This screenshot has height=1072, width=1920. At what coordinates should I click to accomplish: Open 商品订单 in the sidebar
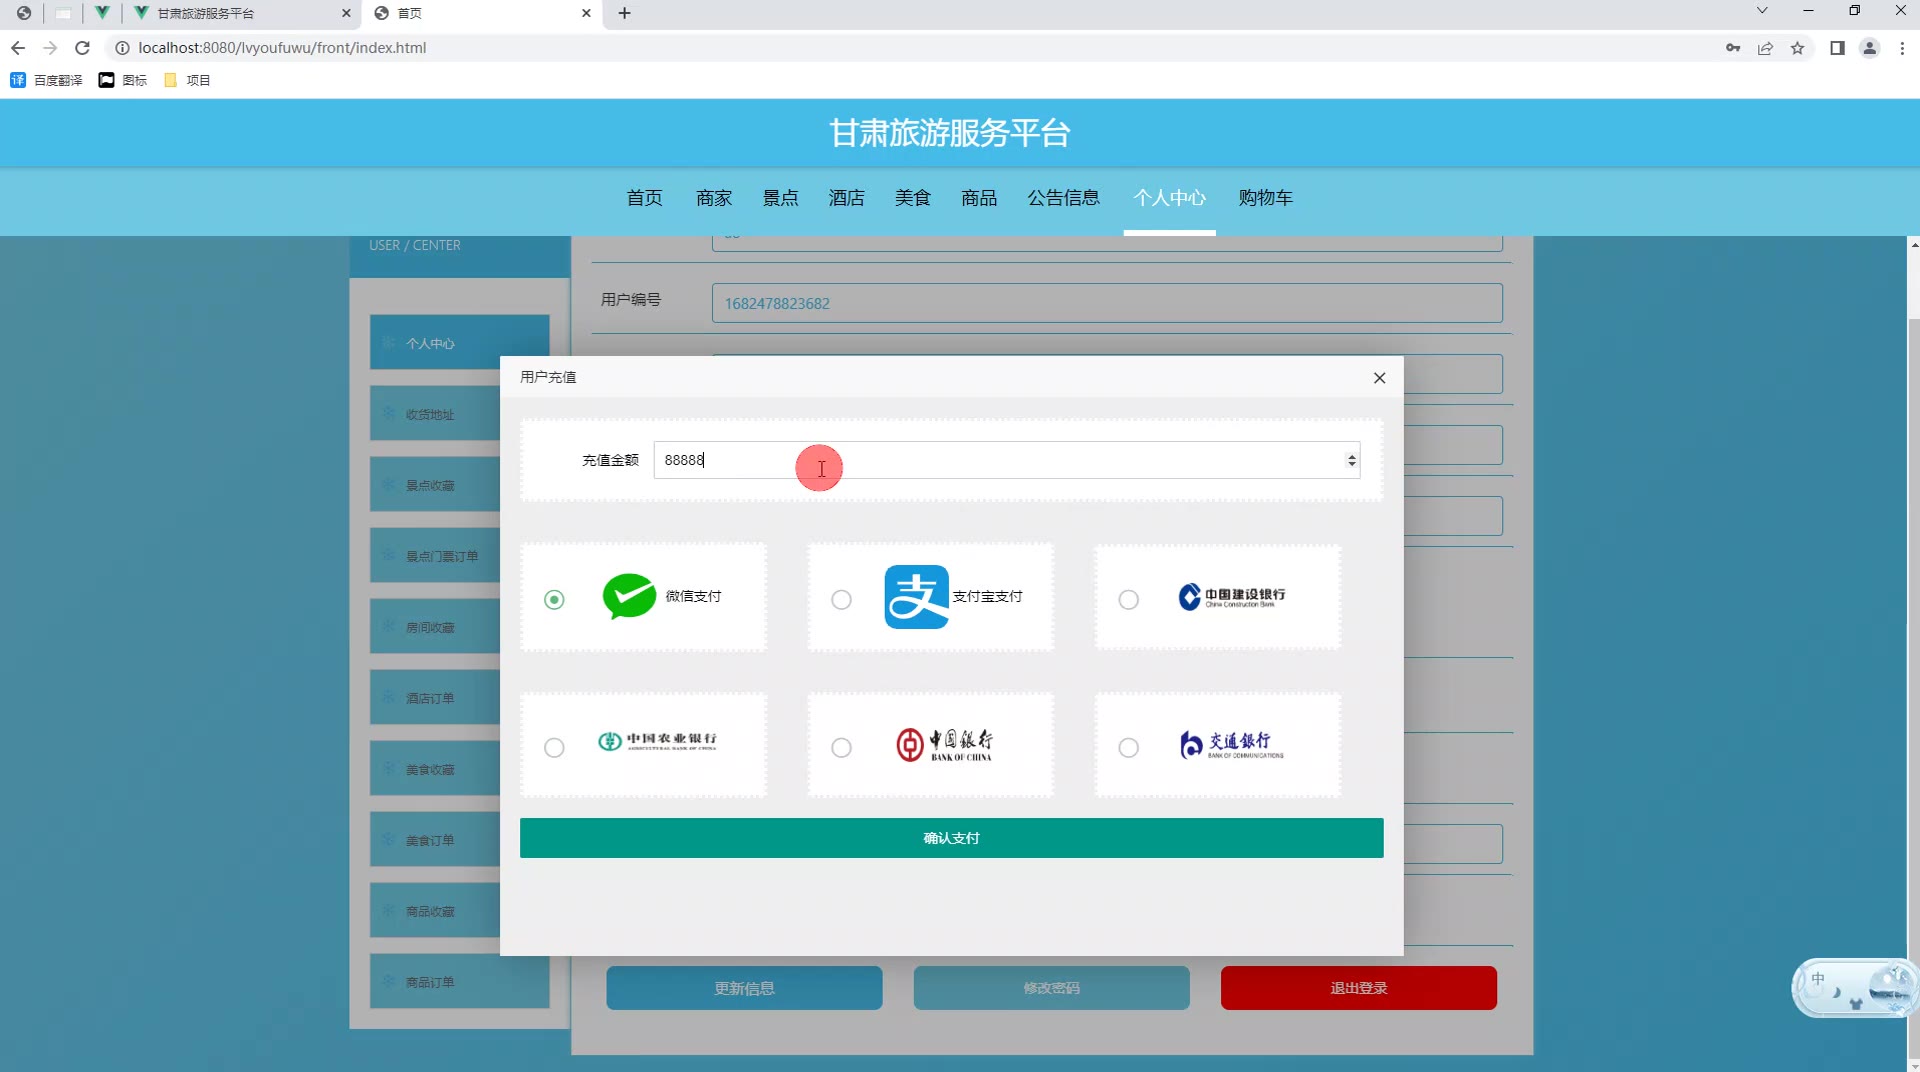tap(459, 982)
